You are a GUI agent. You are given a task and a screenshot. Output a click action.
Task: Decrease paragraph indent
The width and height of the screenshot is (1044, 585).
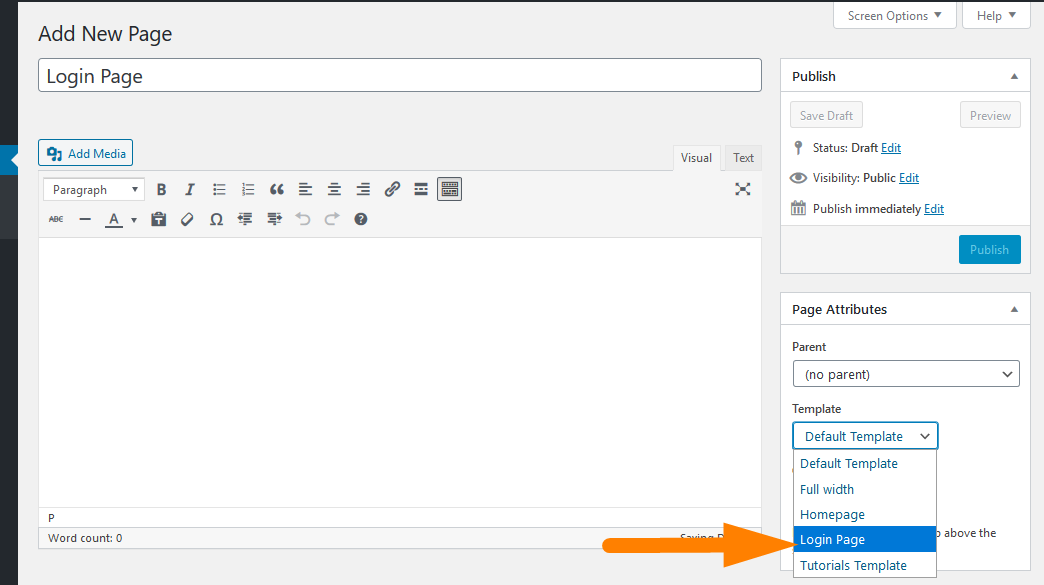point(245,219)
